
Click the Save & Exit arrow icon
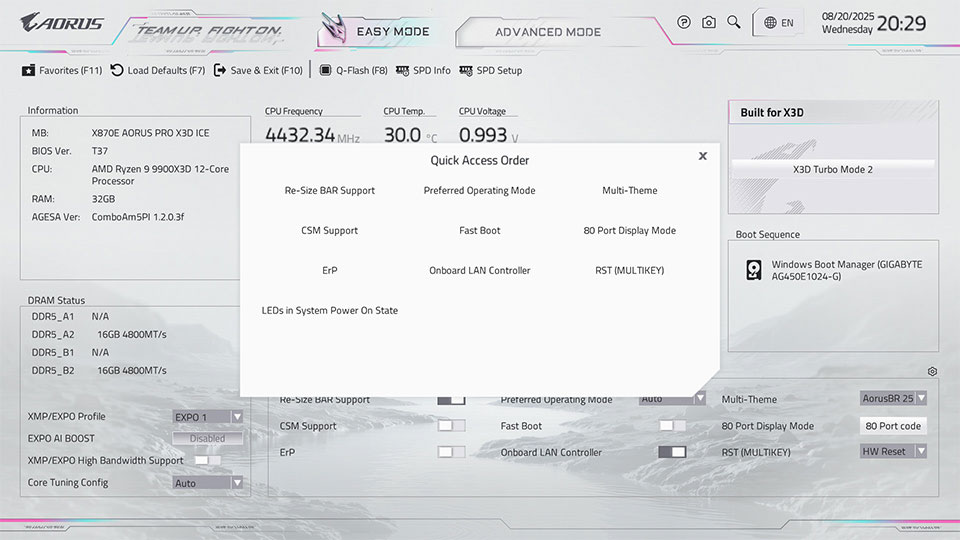(x=219, y=70)
